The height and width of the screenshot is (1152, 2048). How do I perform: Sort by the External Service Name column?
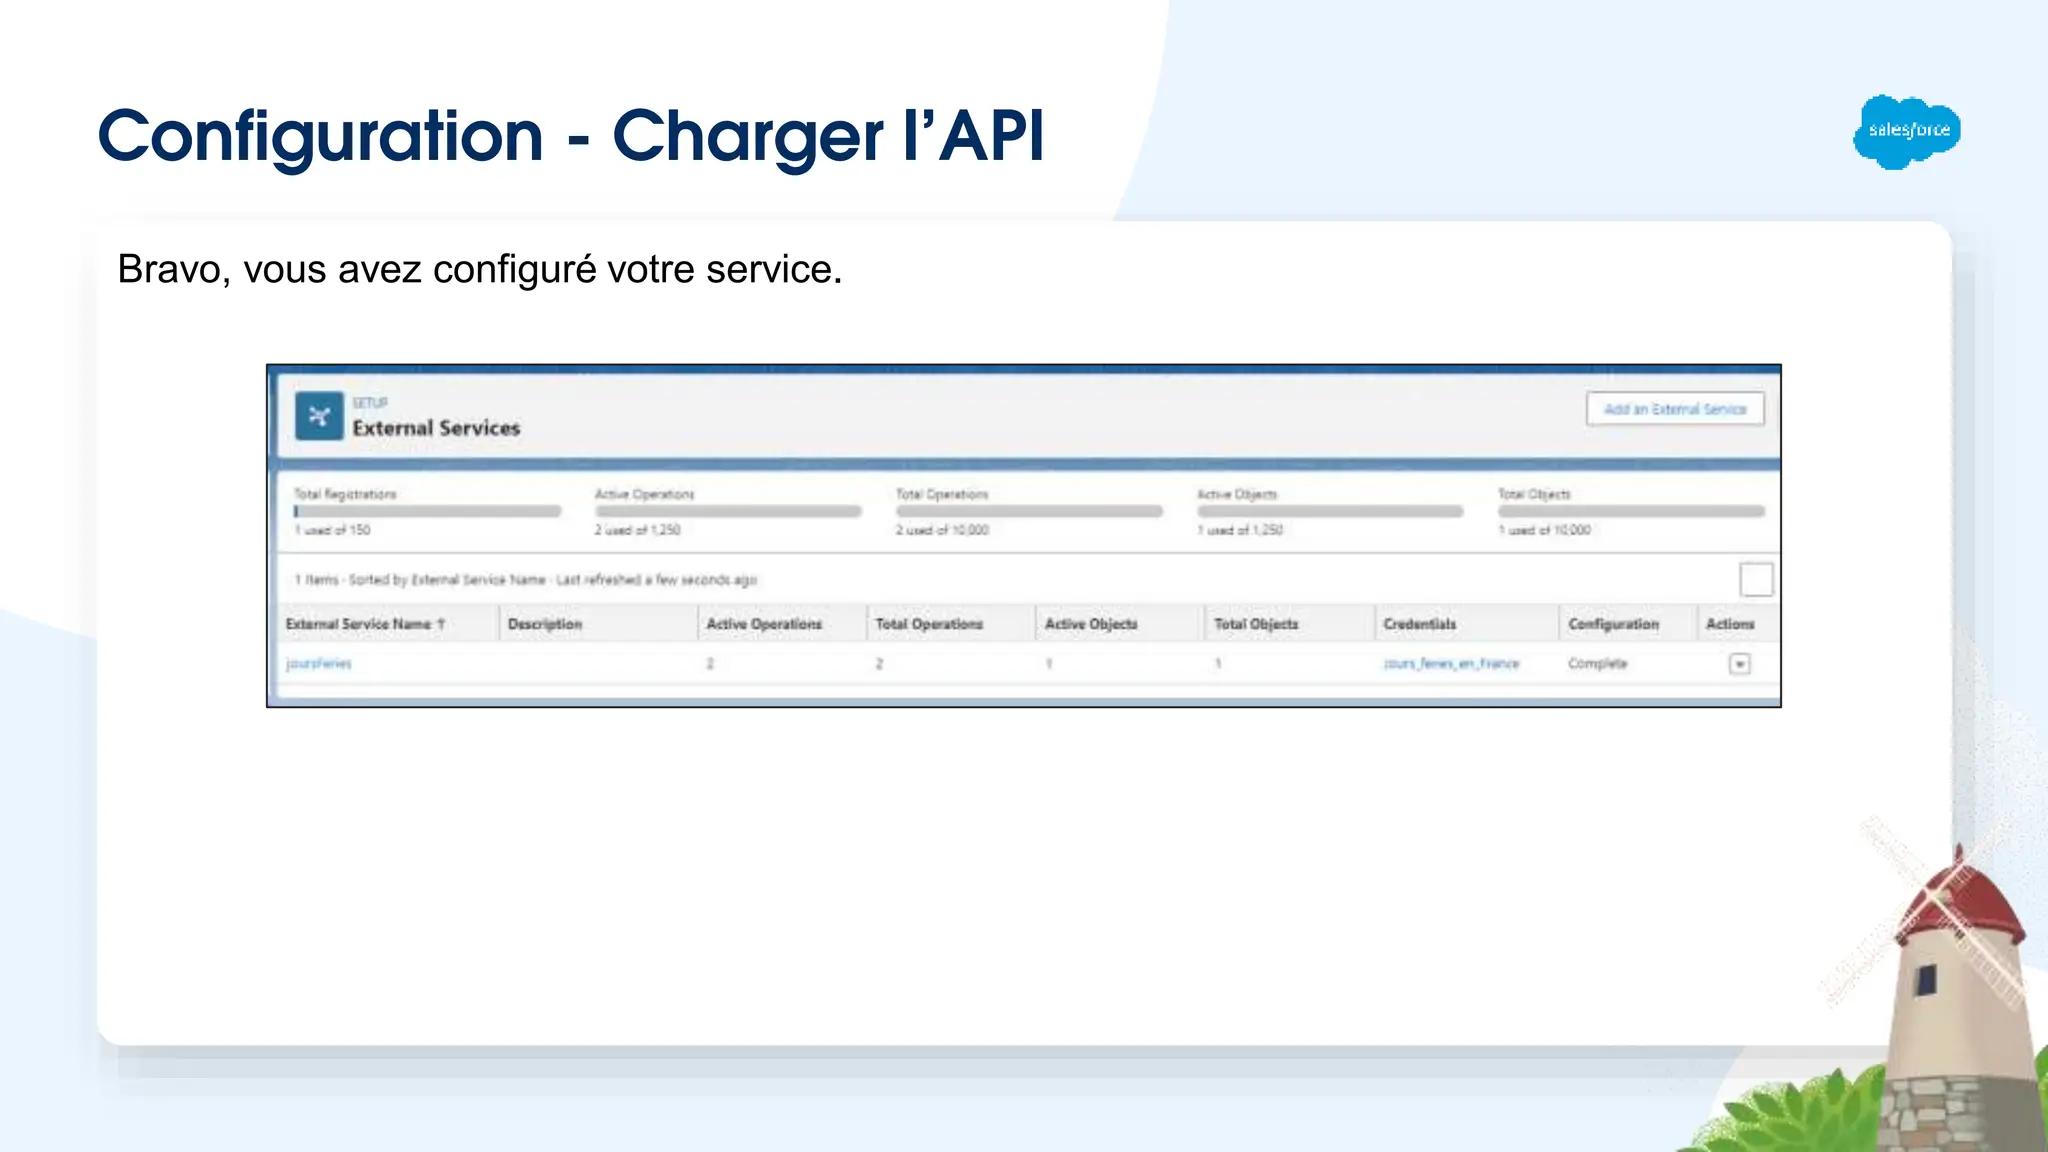365,624
